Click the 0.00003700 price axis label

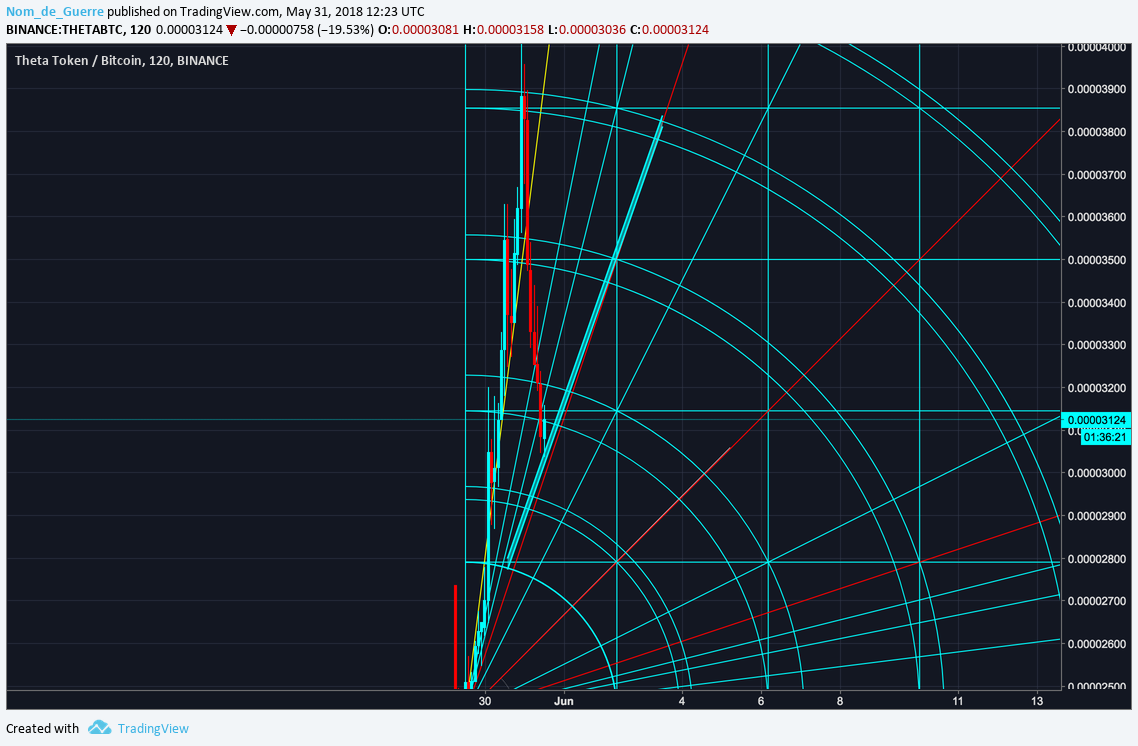click(x=1097, y=175)
